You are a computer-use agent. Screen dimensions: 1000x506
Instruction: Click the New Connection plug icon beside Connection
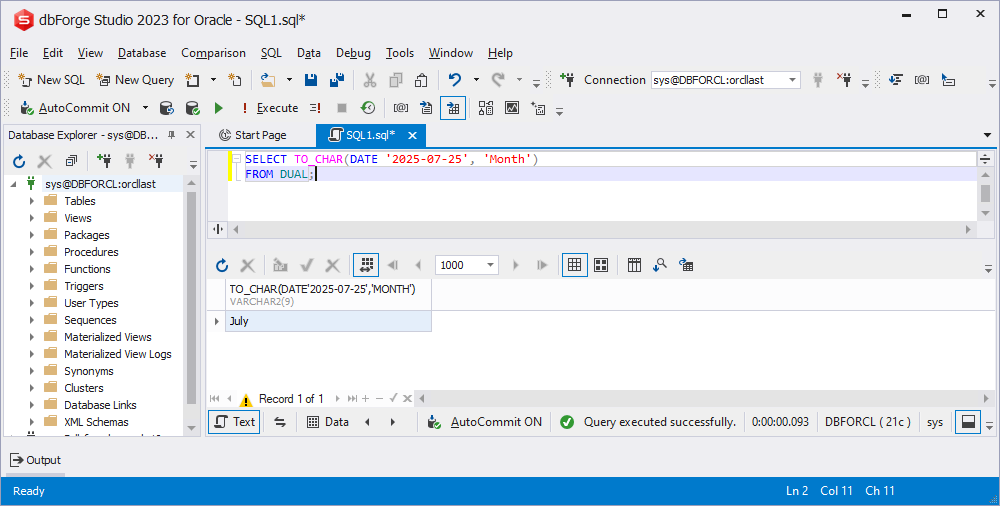pos(567,80)
